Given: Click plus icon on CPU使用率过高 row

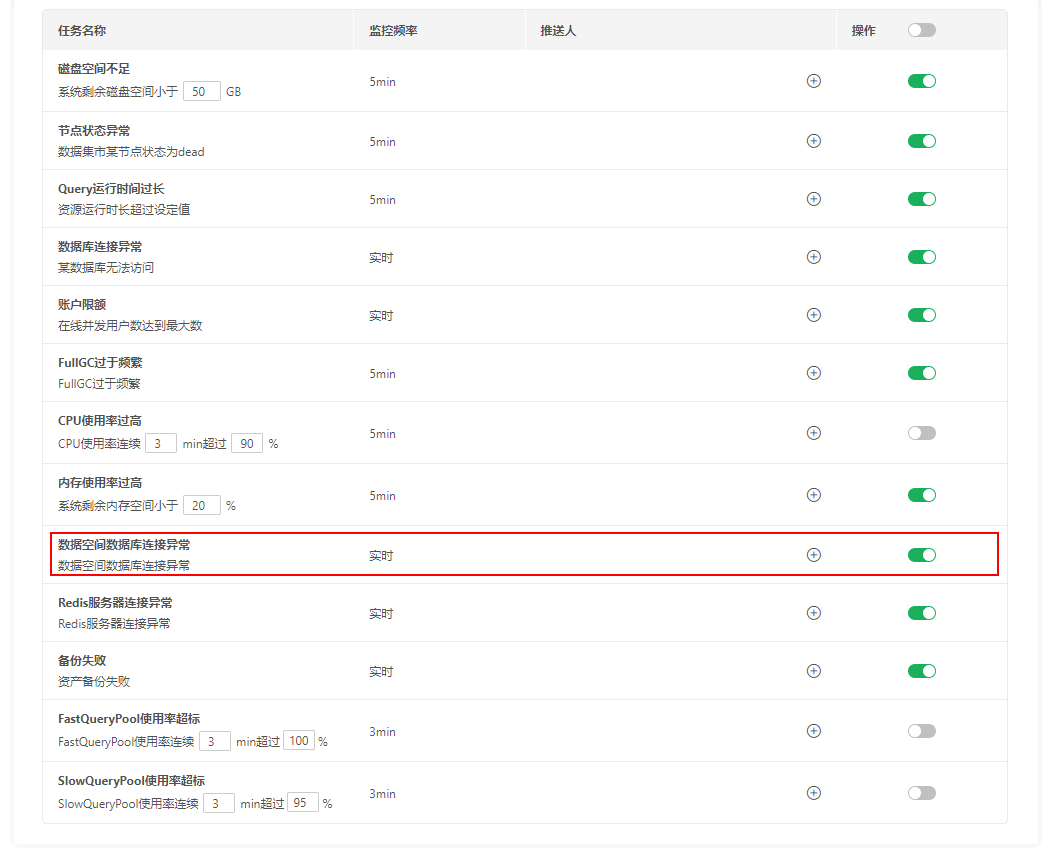Looking at the screenshot, I should [x=814, y=432].
